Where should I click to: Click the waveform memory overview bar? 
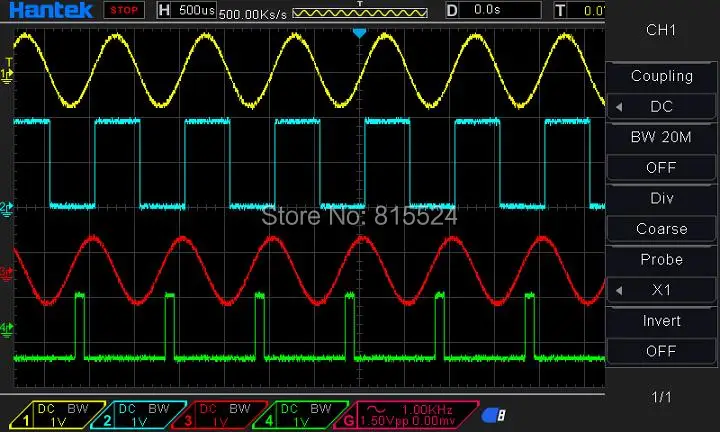point(360,13)
